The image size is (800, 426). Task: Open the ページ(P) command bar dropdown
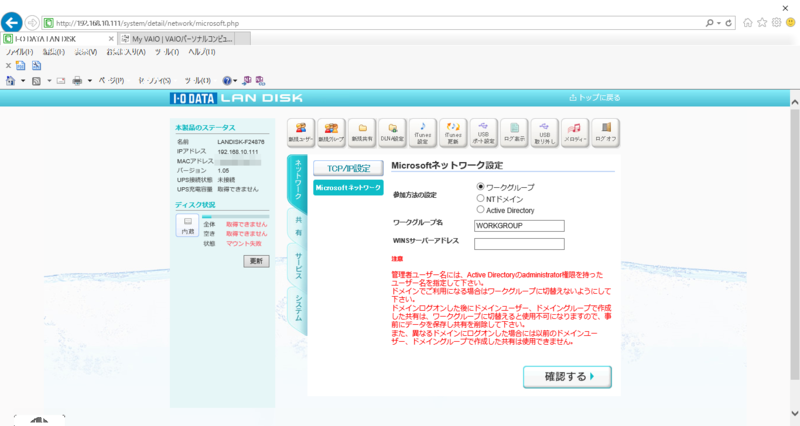(111, 81)
